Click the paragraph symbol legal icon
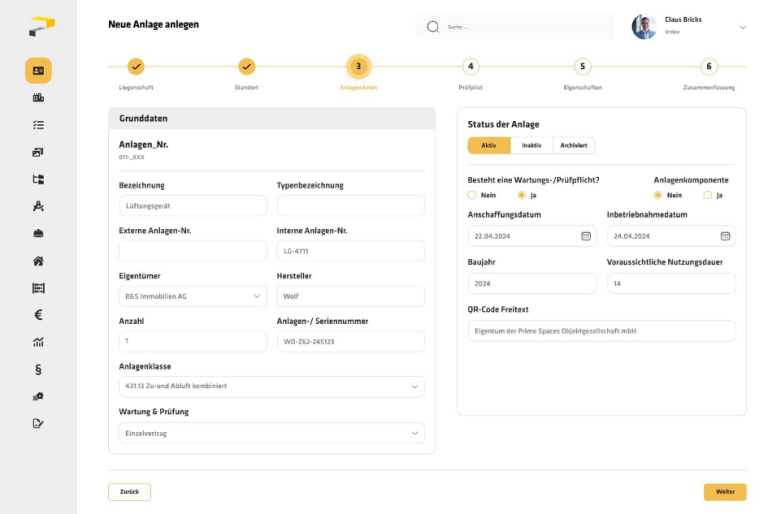 tap(38, 369)
